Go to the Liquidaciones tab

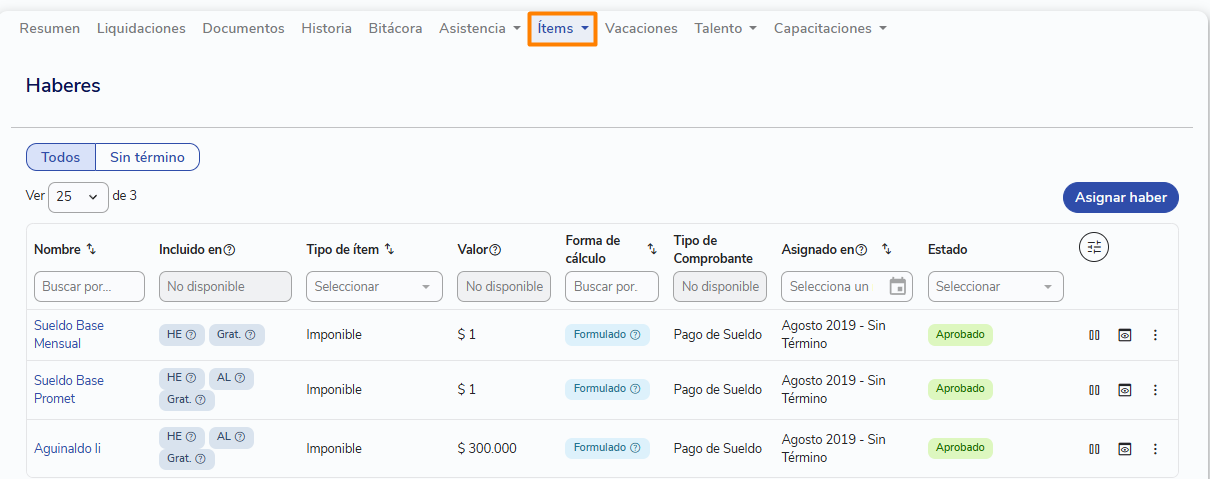pyautogui.click(x=141, y=29)
